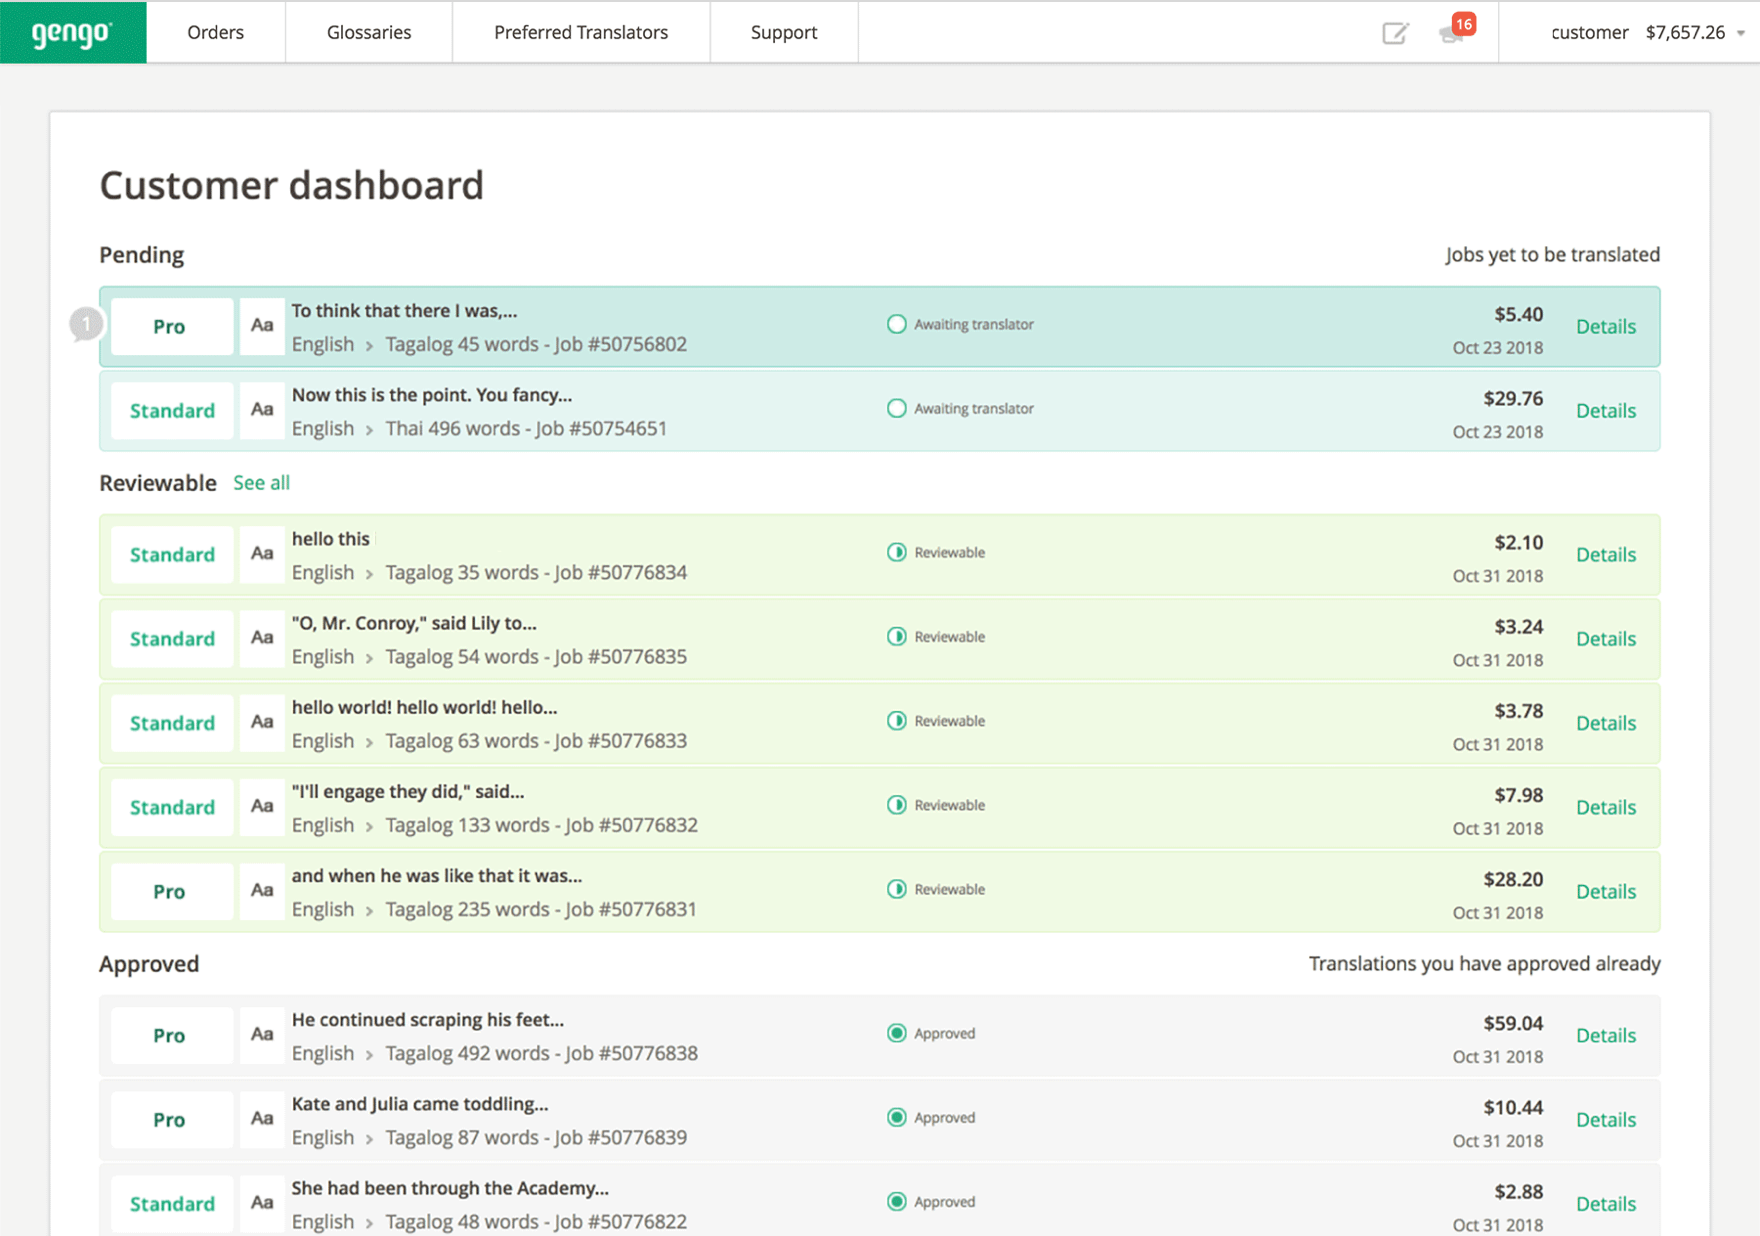Click Approved status icon for job #50776838
Image resolution: width=1760 pixels, height=1236 pixels.
896,1033
